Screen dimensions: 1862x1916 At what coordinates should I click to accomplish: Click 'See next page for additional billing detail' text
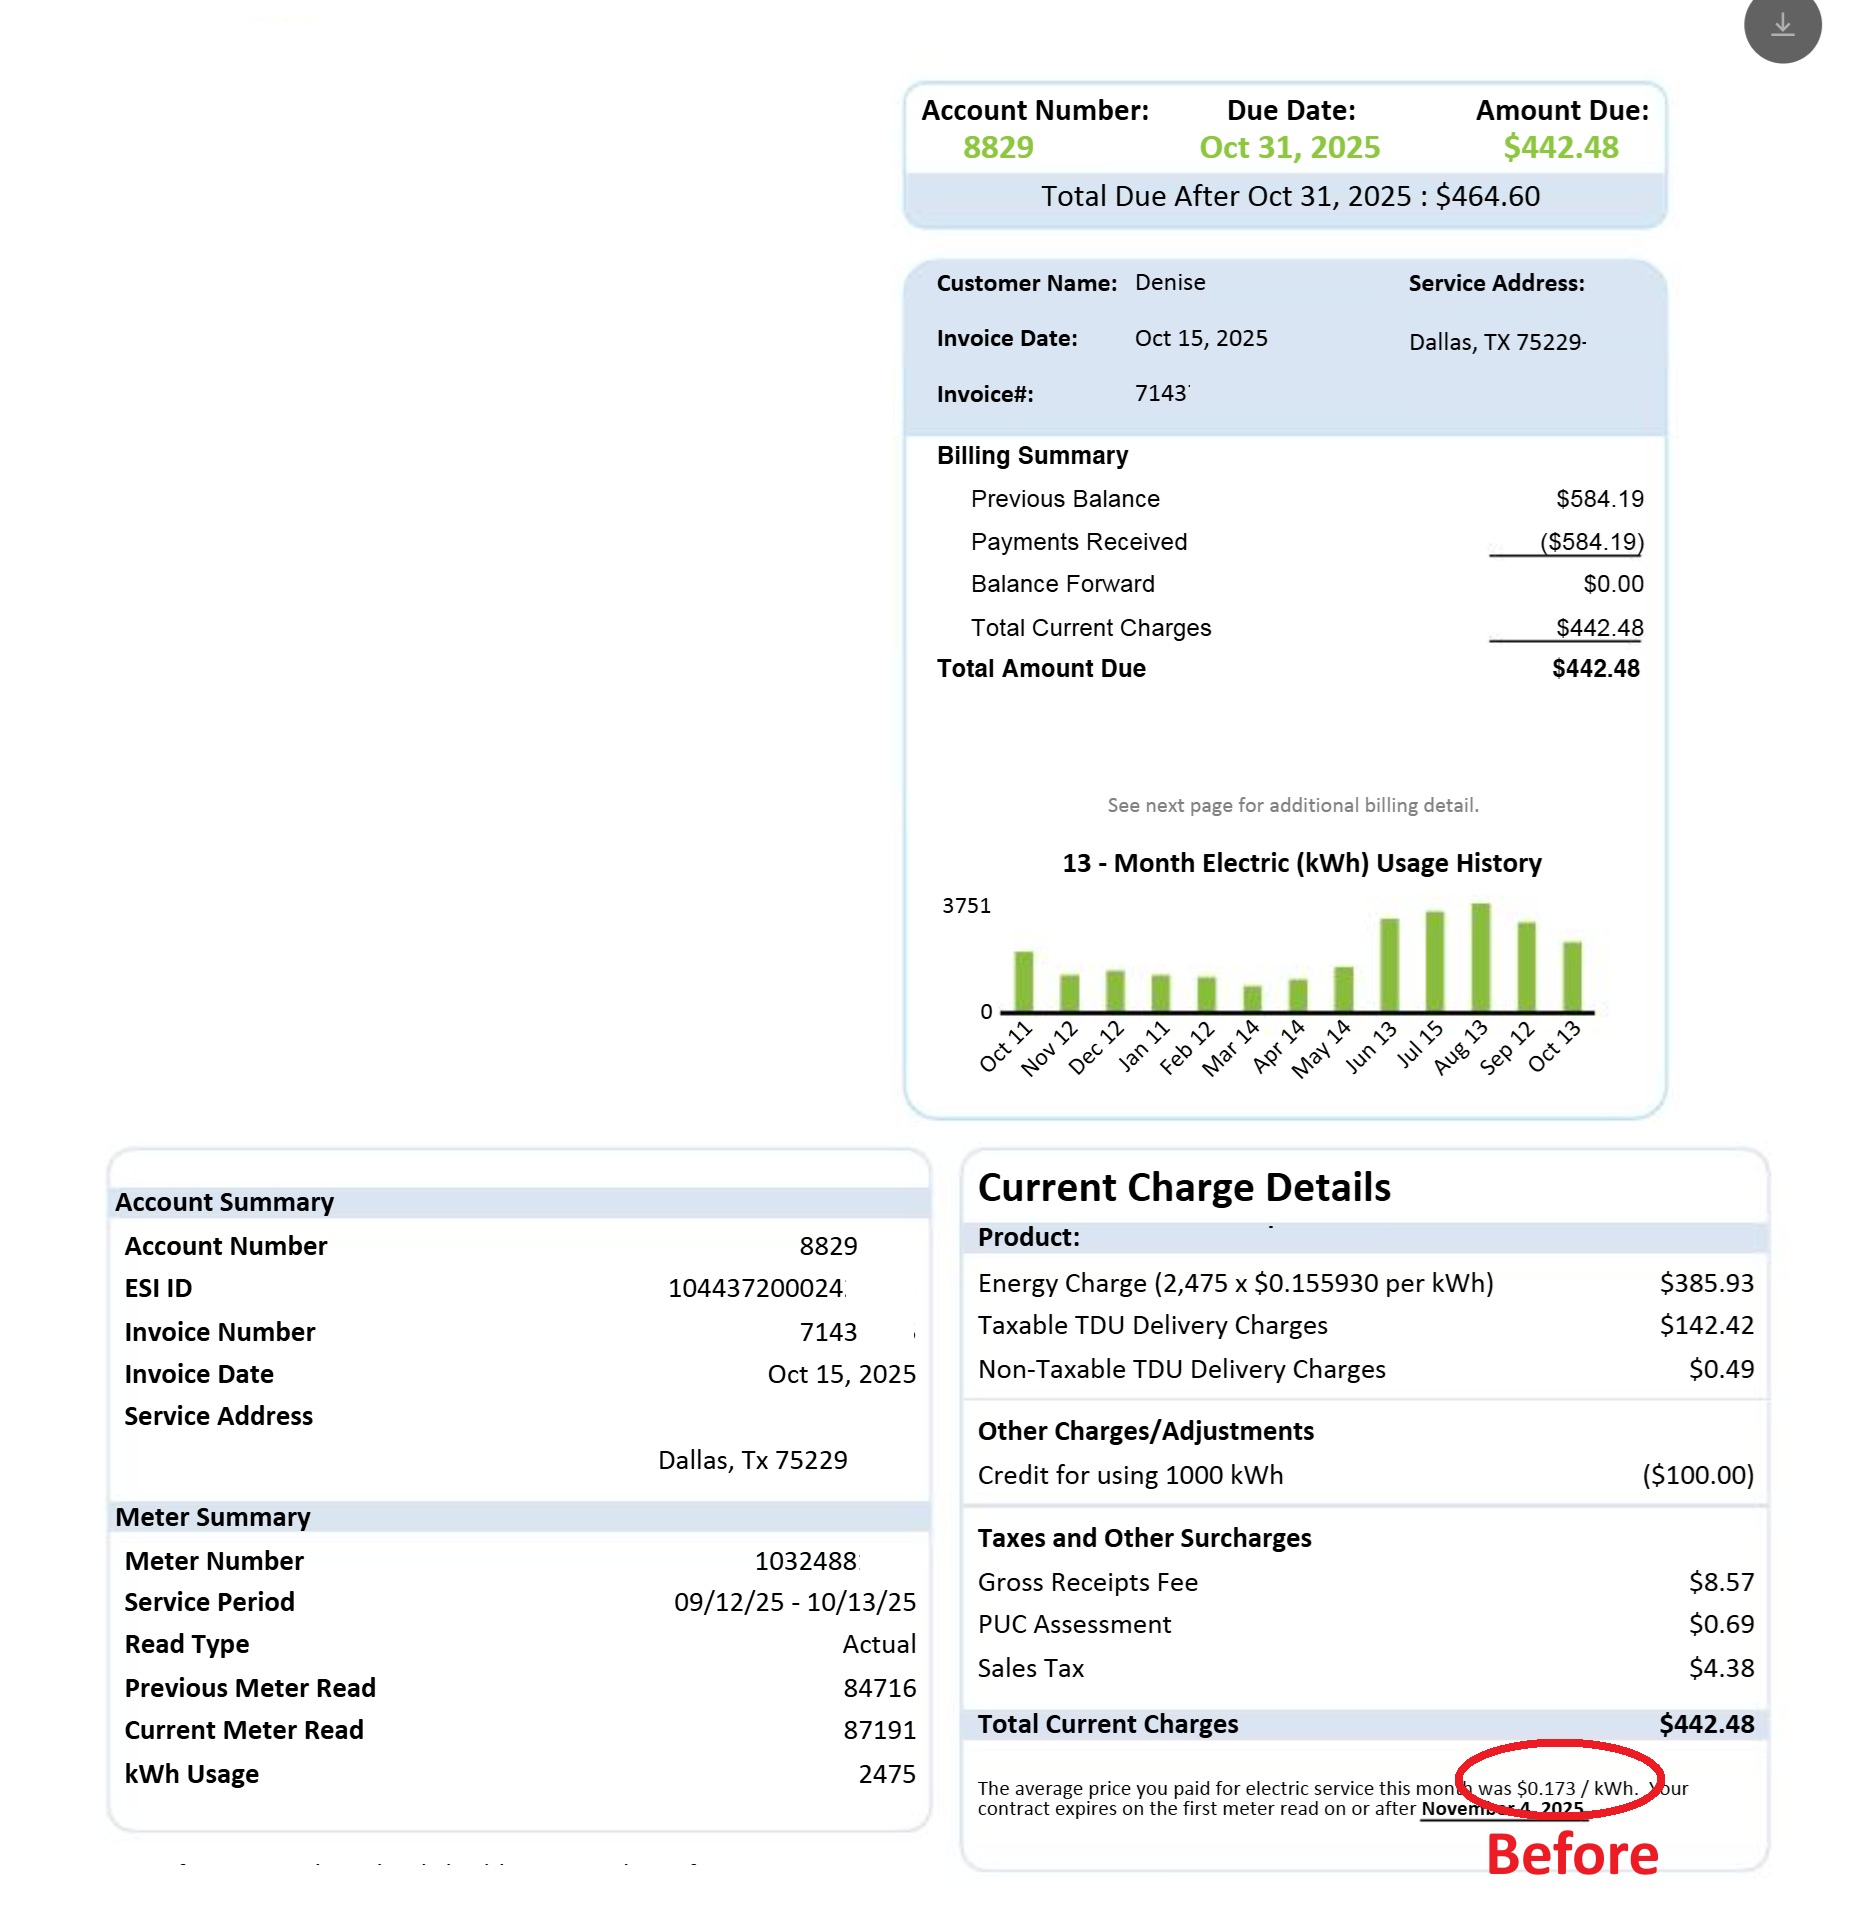(x=1292, y=805)
